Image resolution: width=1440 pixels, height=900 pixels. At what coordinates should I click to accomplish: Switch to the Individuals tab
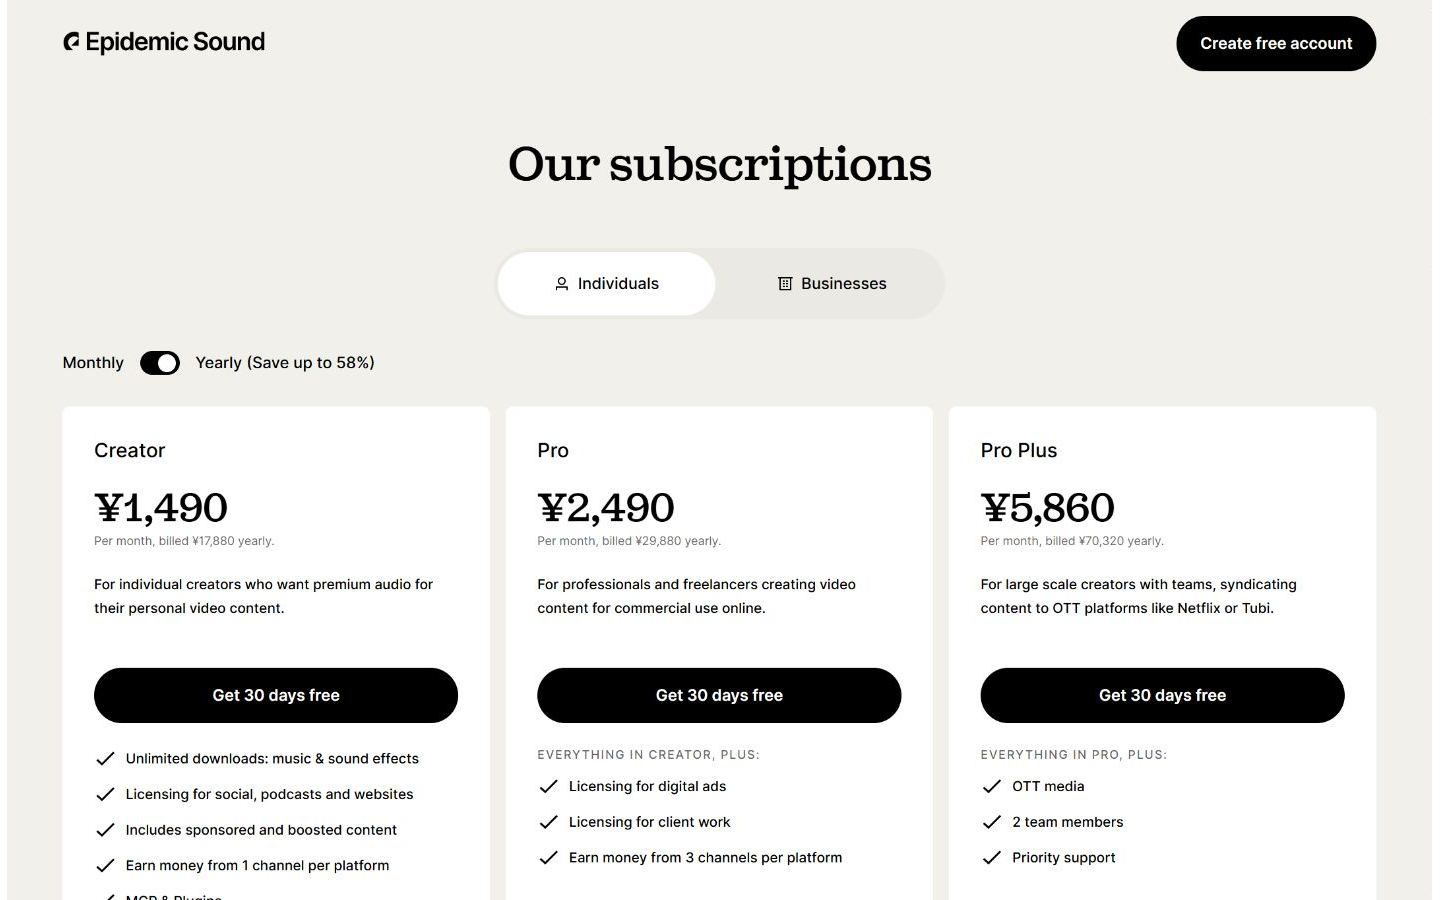(607, 284)
